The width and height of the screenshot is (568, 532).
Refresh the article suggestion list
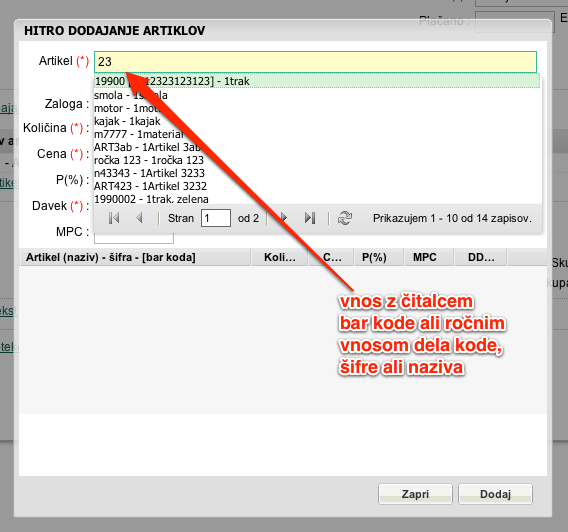(344, 218)
